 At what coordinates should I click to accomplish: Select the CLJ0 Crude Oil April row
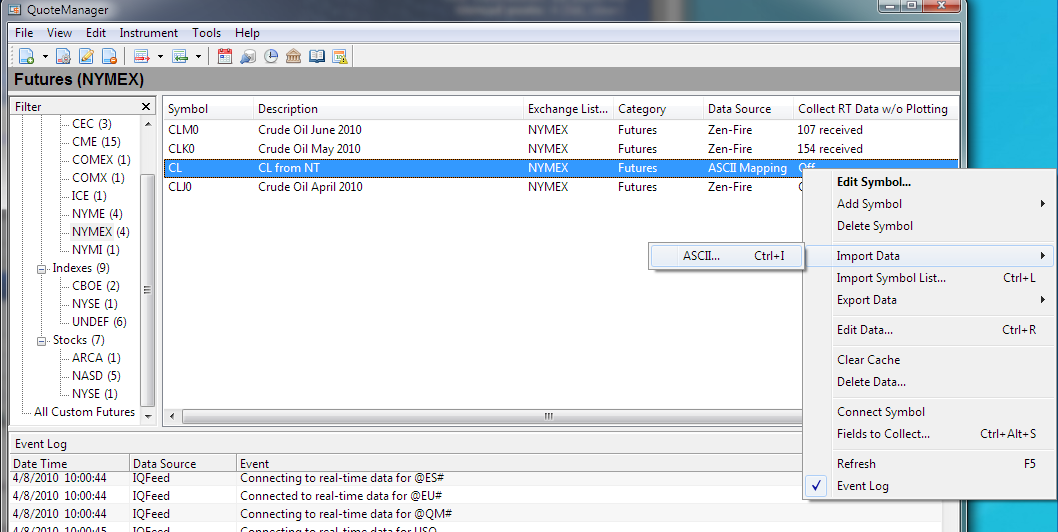click(x=483, y=186)
